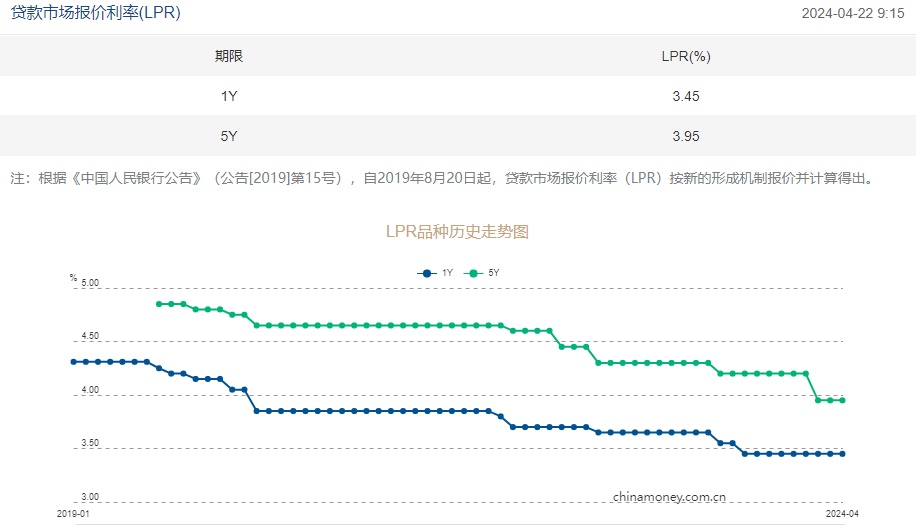Select the first 1Y data point at 2019-01
The height and width of the screenshot is (525, 916).
[x=73, y=362]
